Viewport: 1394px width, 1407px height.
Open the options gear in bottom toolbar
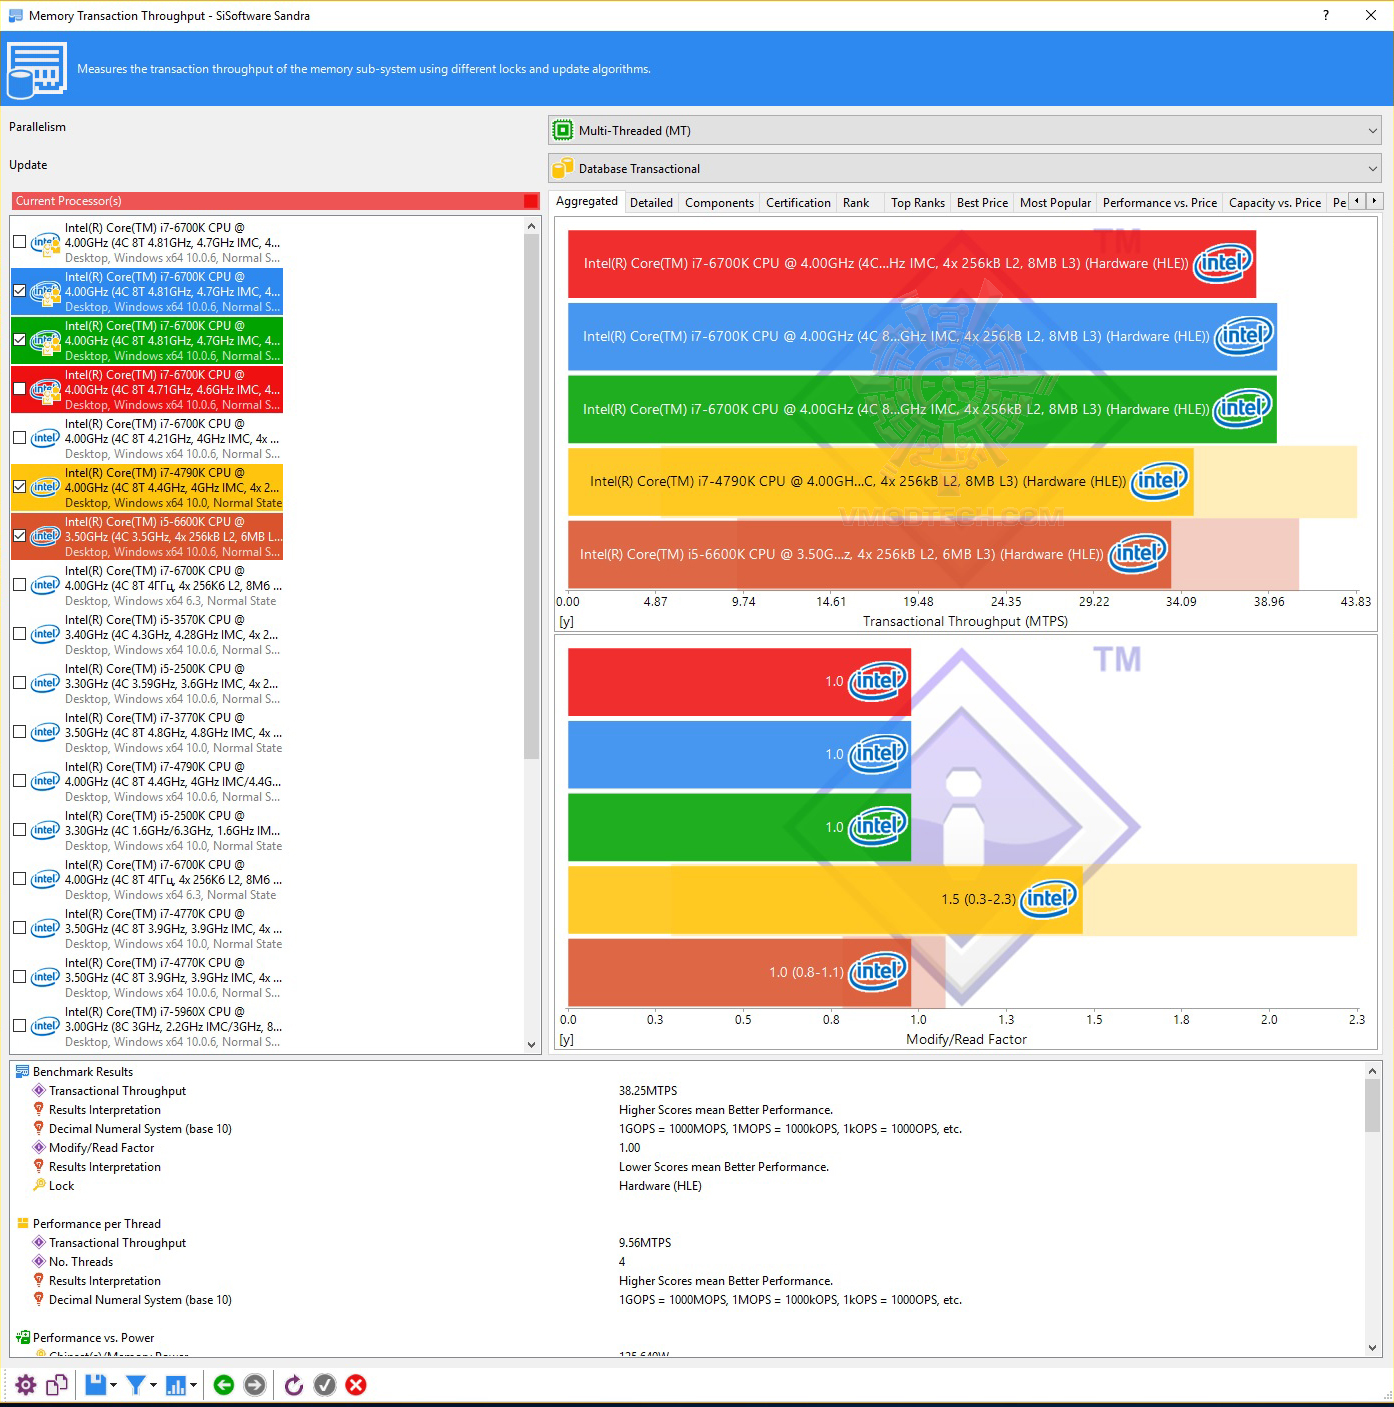click(26, 1385)
